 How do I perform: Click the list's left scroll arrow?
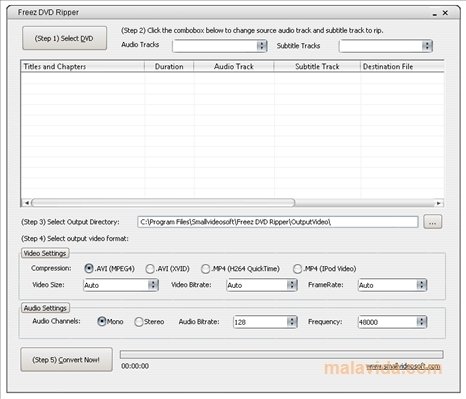tap(26, 203)
